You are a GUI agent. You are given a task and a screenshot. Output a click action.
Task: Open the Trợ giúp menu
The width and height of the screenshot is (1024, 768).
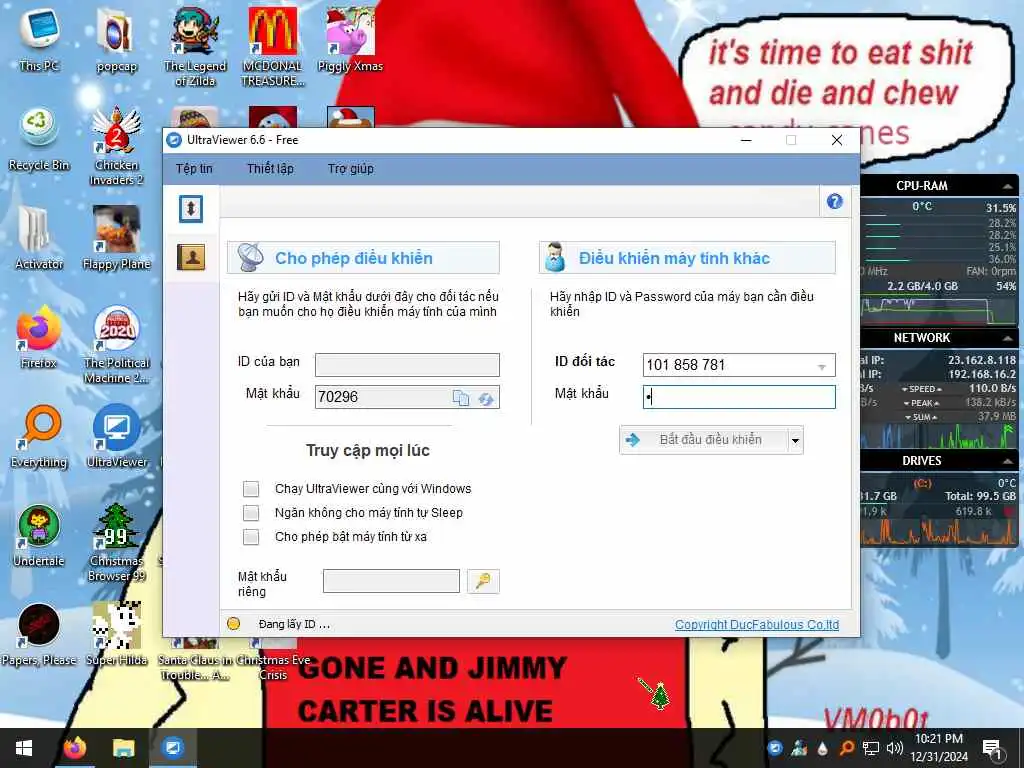point(351,168)
